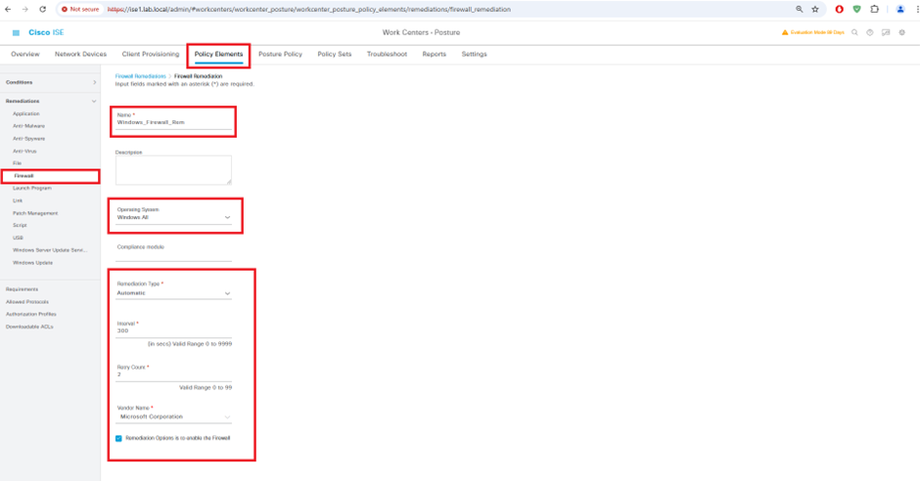The image size is (920, 481).
Task: Open the ISE notifications icon
Action: [886, 32]
